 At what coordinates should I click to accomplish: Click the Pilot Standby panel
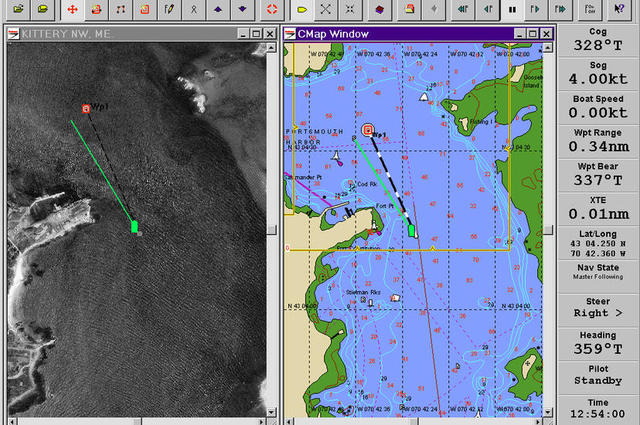click(x=598, y=378)
